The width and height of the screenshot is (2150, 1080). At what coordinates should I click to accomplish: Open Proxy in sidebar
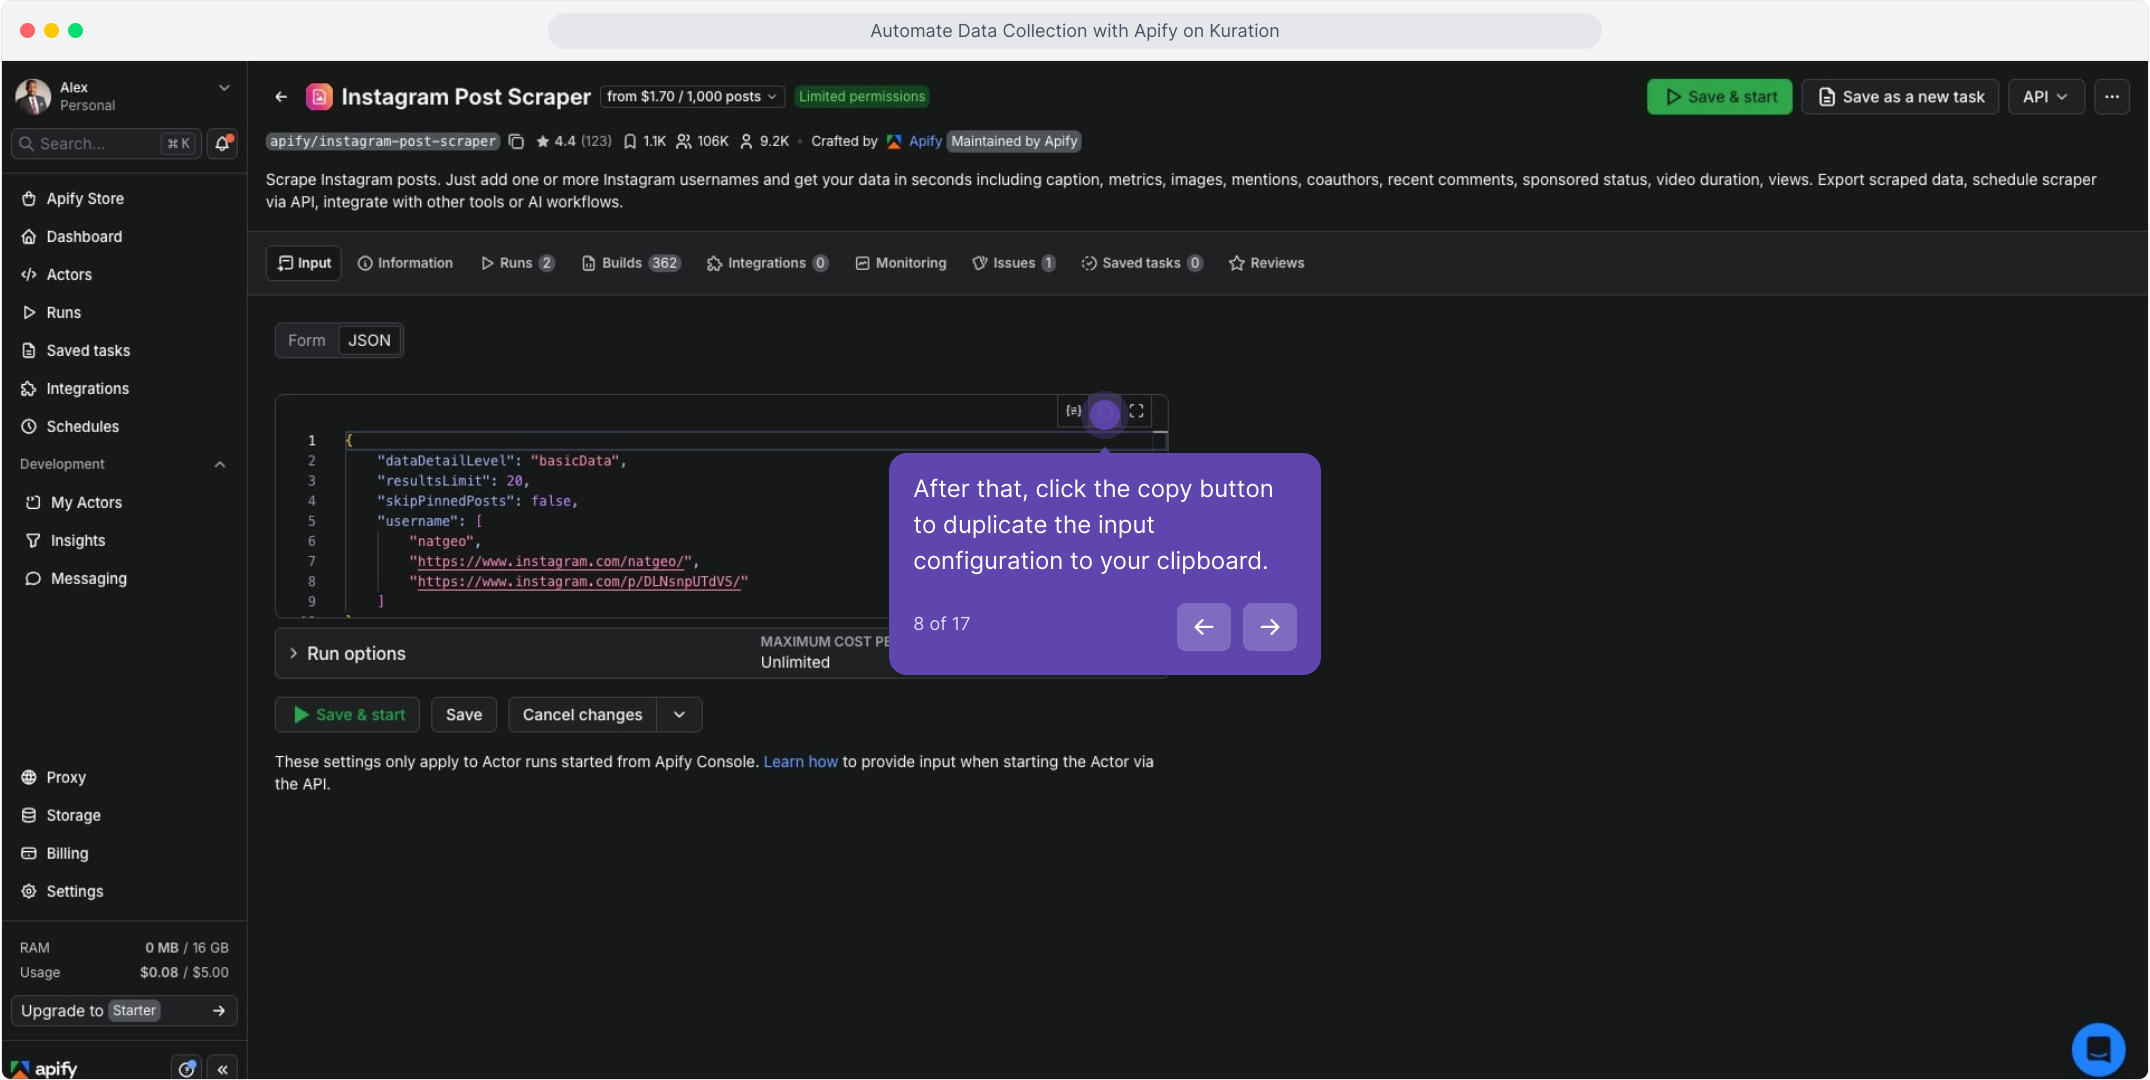click(x=124, y=778)
